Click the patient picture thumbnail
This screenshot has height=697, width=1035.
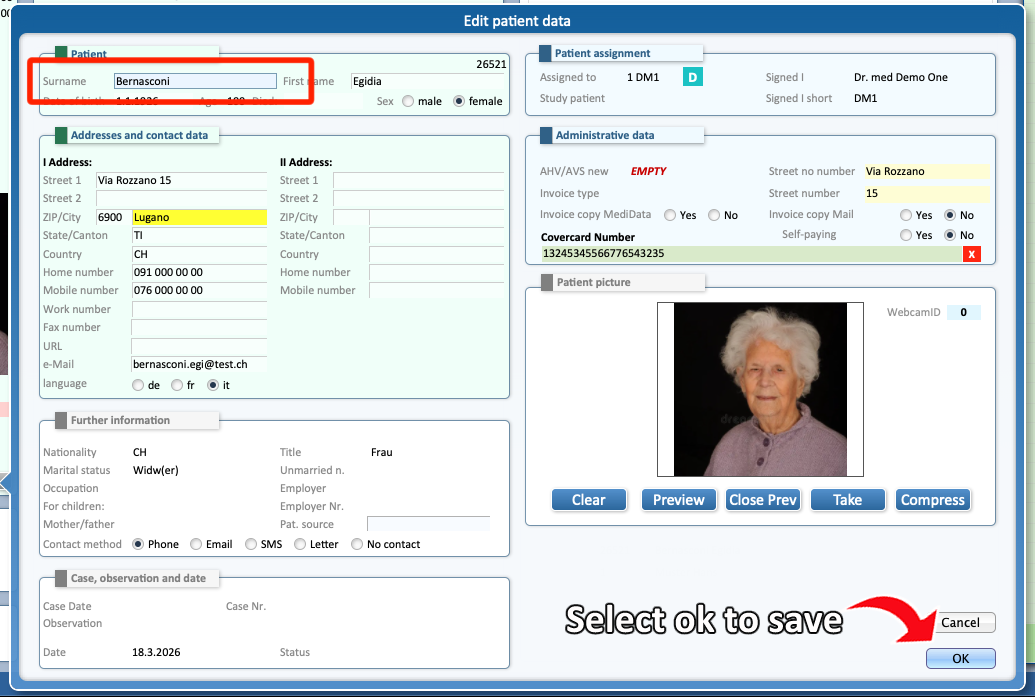(760, 389)
